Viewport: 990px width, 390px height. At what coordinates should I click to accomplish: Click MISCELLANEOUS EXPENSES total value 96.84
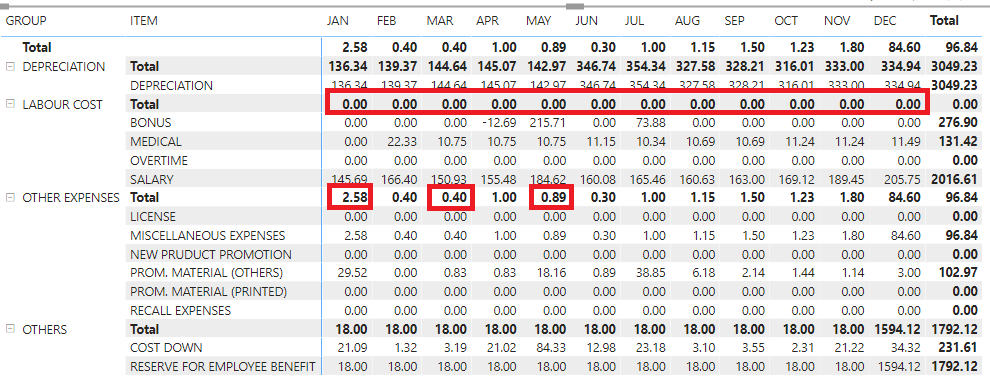[x=963, y=235]
